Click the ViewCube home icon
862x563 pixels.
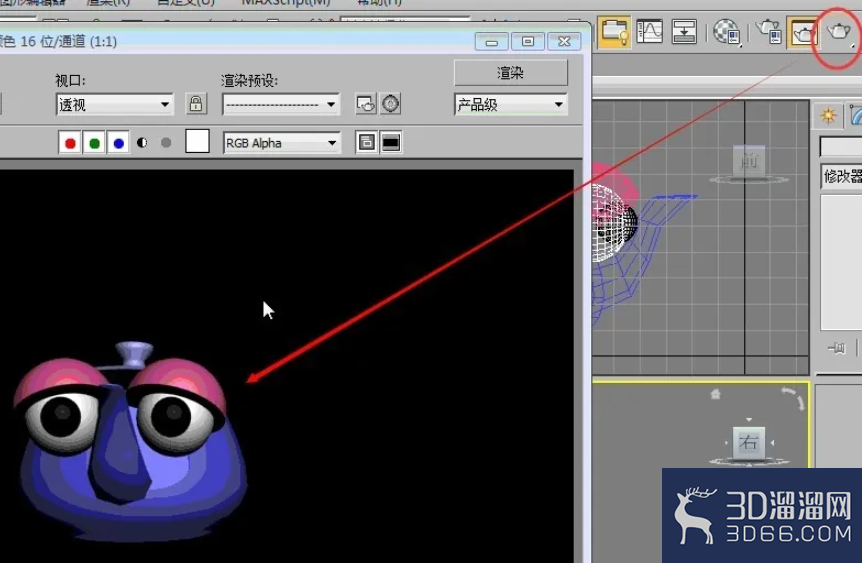pos(715,394)
